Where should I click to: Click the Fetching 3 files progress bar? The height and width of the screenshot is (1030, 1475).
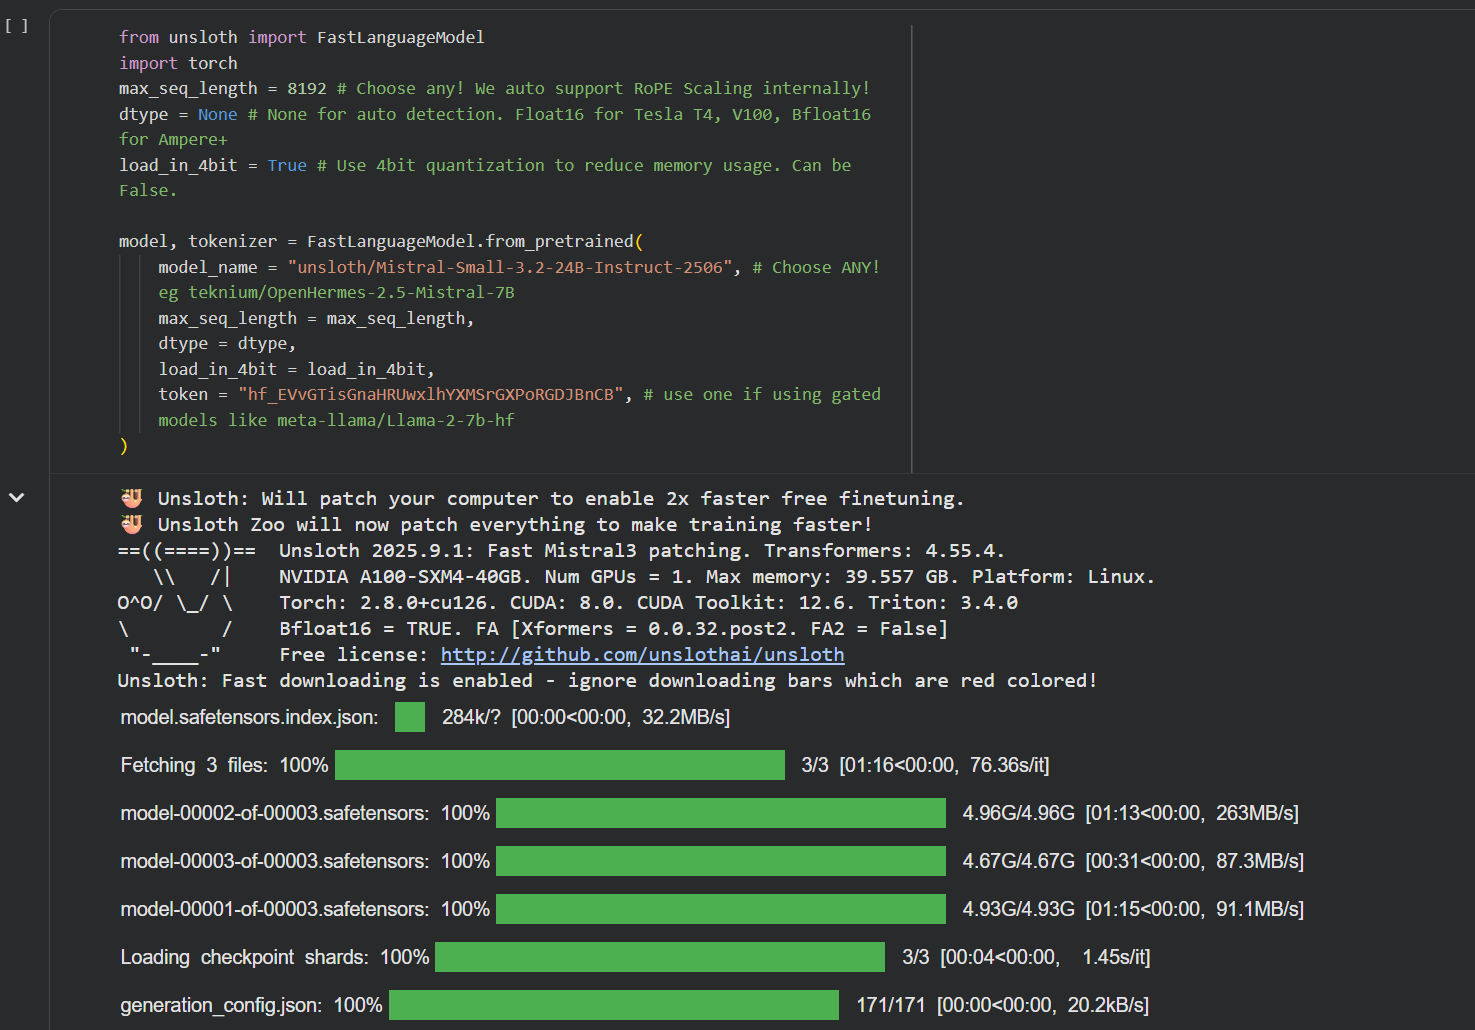560,765
